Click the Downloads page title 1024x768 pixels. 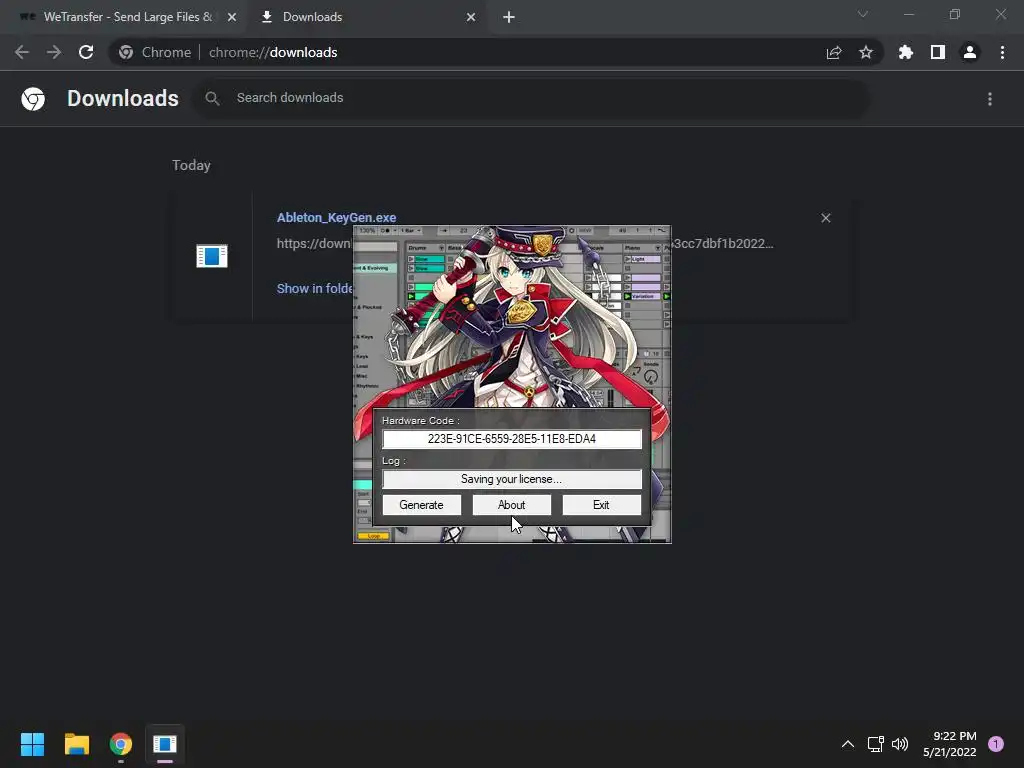click(x=123, y=98)
